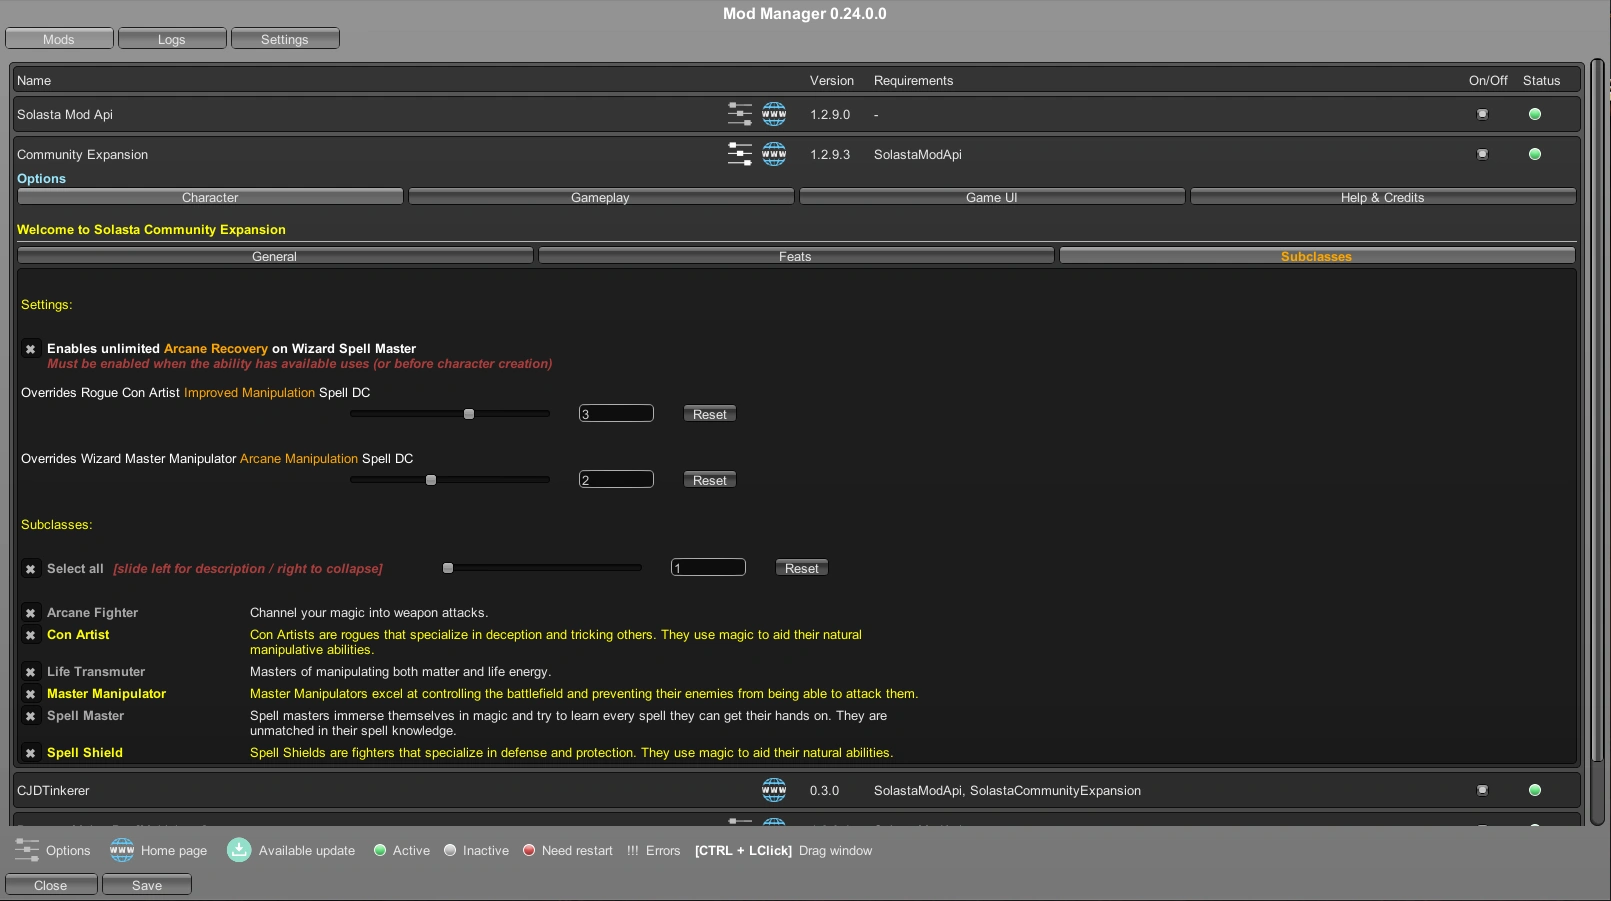The height and width of the screenshot is (901, 1611).
Task: Focus Arcane Manipulation Spell DC value field
Action: tap(616, 479)
